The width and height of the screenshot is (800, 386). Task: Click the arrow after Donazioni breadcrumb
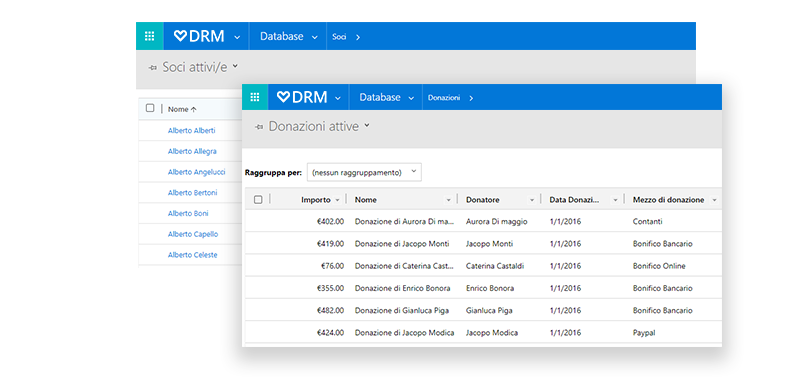[471, 98]
